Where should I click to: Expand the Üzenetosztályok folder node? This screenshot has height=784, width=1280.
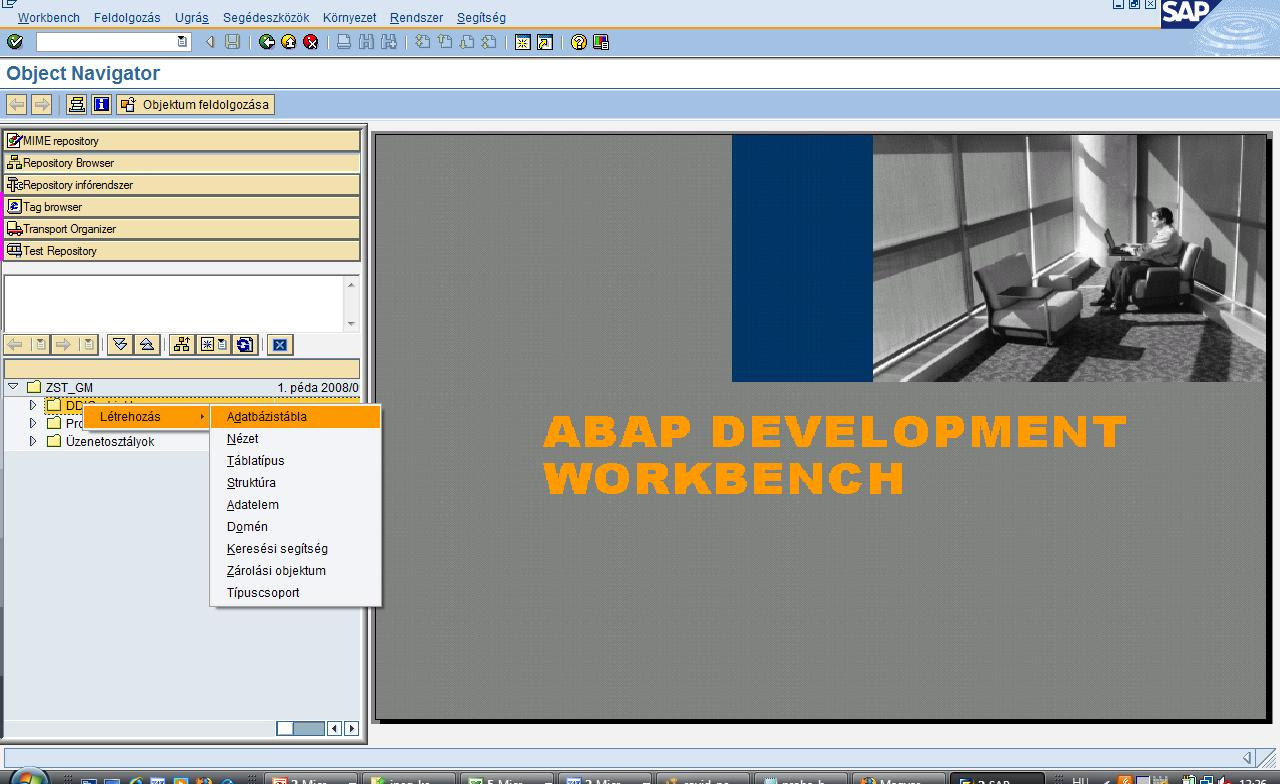(x=33, y=441)
